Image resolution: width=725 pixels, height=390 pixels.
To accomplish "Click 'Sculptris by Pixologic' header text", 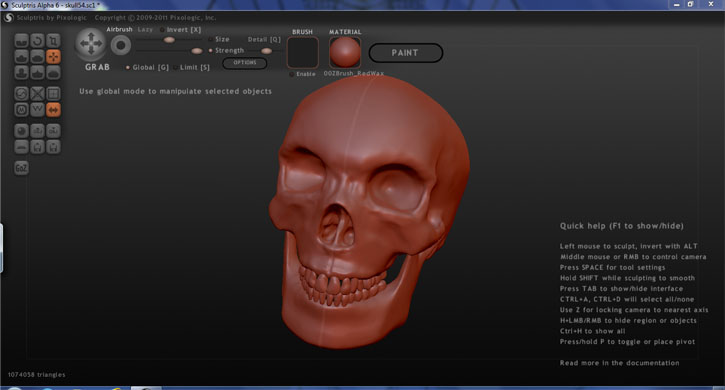I will click(52, 18).
